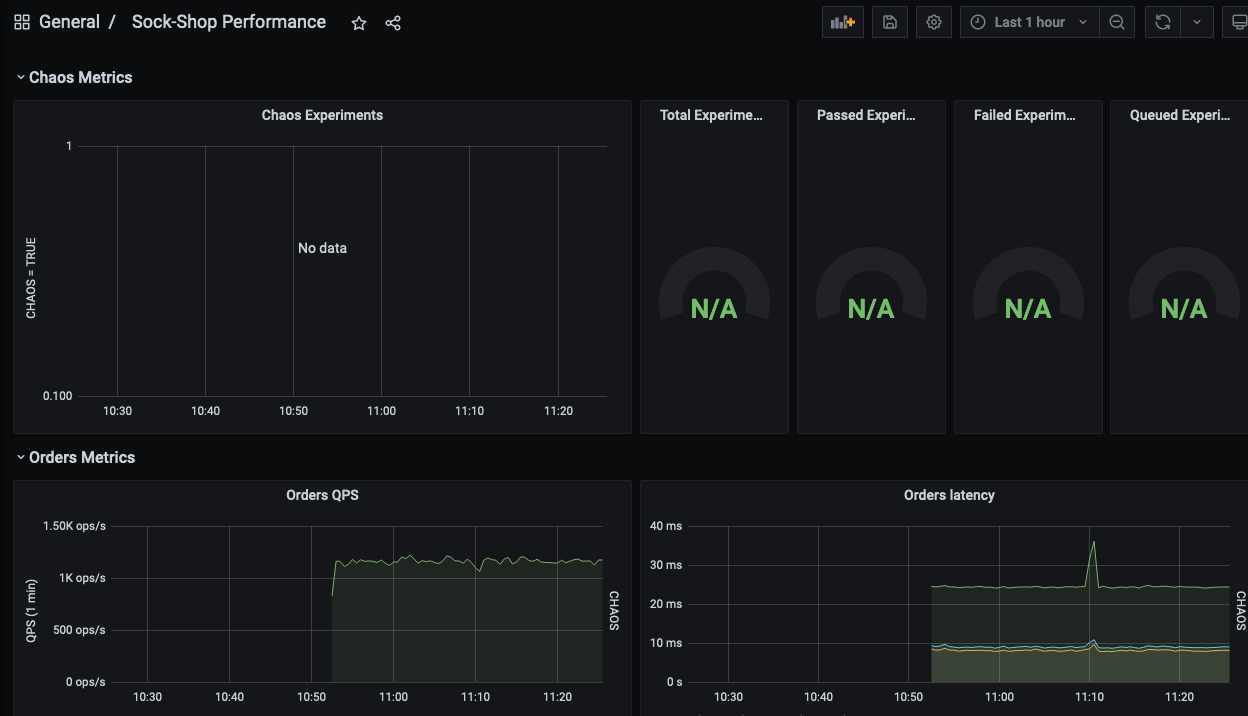Open the Last 1 hour time picker
Image resolution: width=1248 pixels, height=716 pixels.
pos(1028,21)
